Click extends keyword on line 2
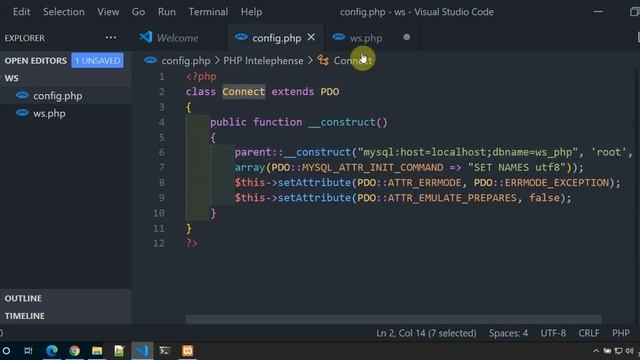 click(x=293, y=91)
